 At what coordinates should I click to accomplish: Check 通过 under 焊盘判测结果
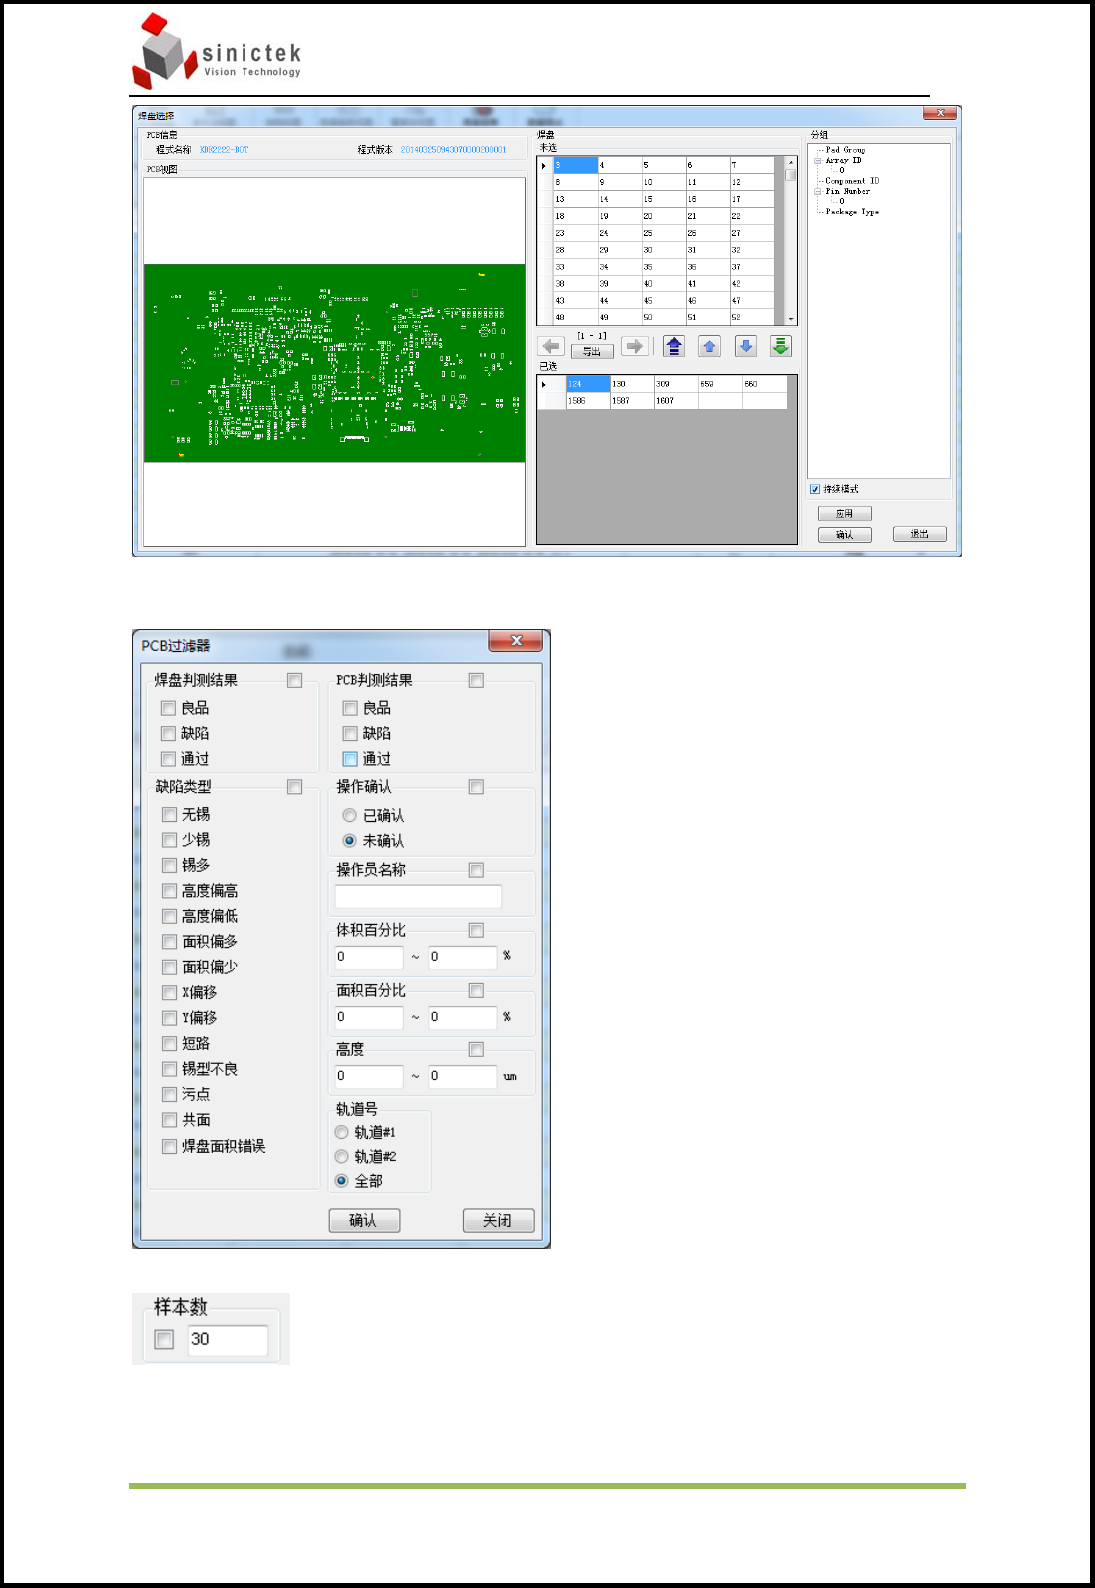(x=168, y=759)
